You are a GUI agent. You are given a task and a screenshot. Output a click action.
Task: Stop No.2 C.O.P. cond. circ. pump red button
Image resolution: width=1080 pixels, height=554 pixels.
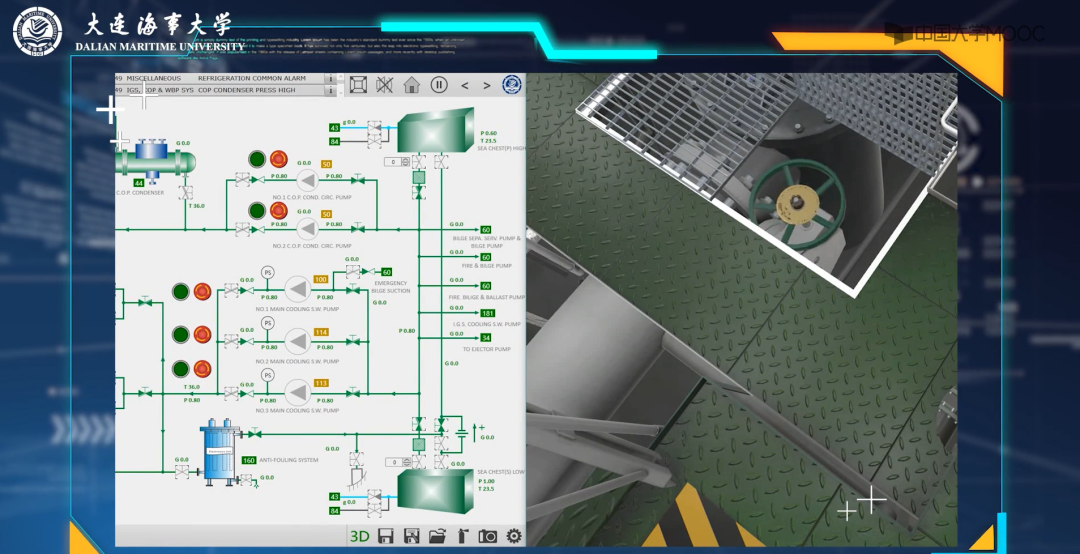(x=278, y=210)
